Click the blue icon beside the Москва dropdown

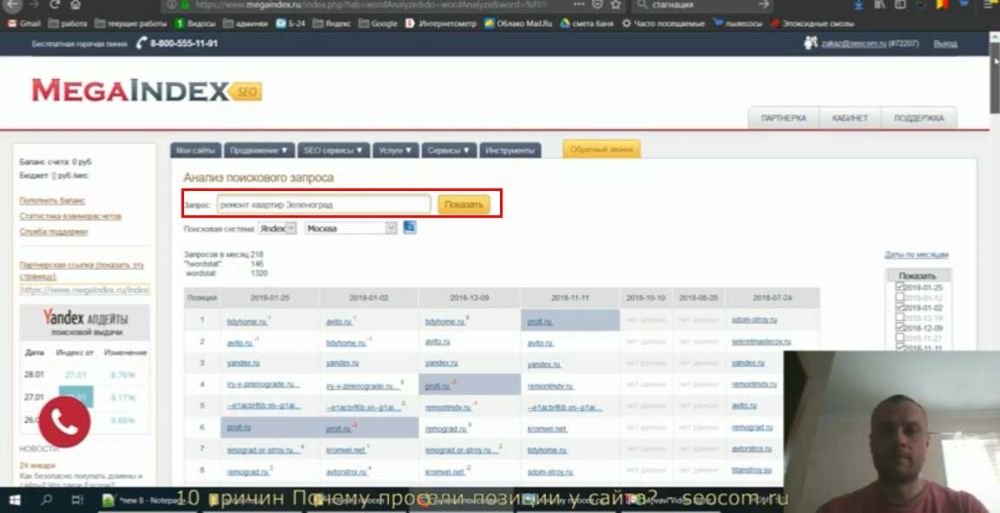pos(410,228)
